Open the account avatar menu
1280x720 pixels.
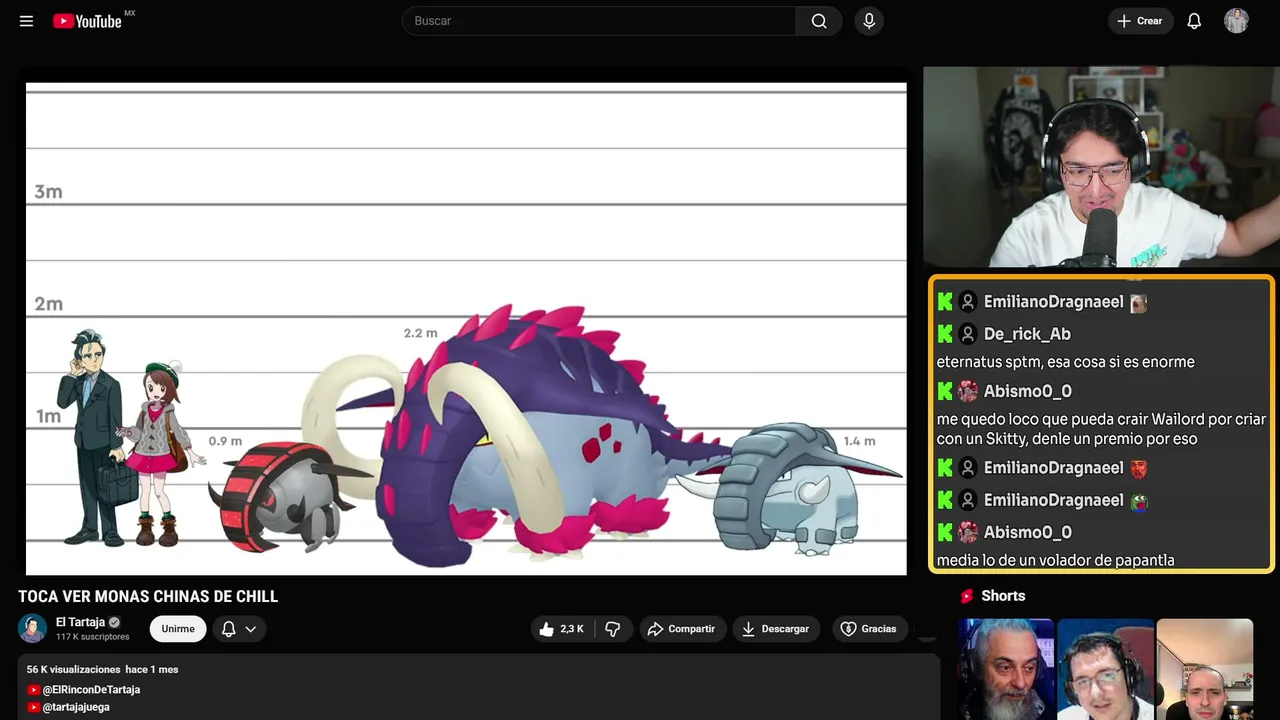coord(1236,21)
